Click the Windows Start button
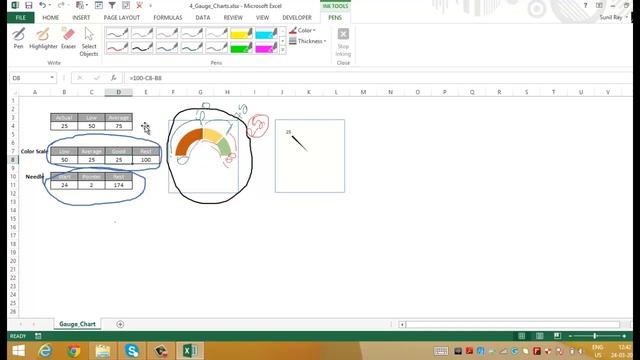Viewport: 640px width, 360px height. point(18,351)
